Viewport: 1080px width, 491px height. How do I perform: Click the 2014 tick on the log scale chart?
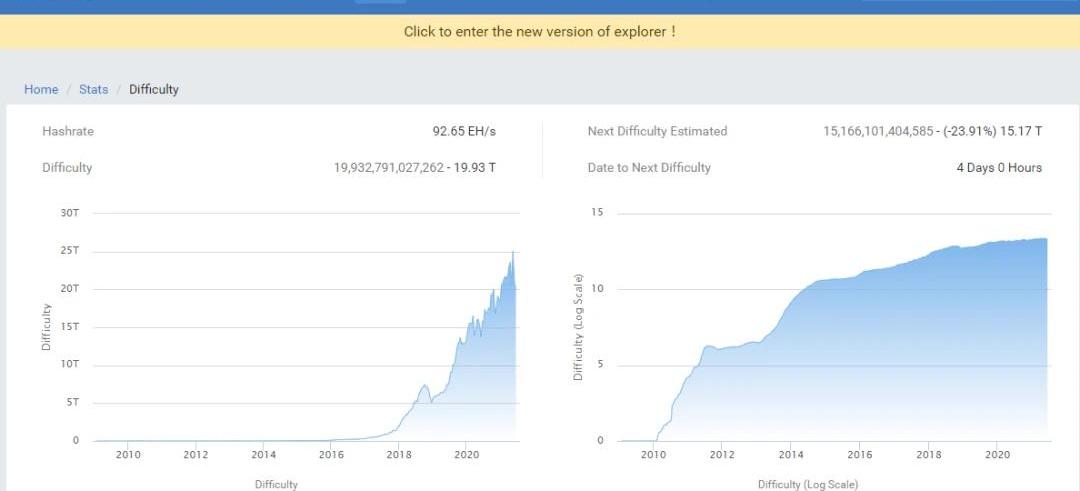(x=790, y=455)
